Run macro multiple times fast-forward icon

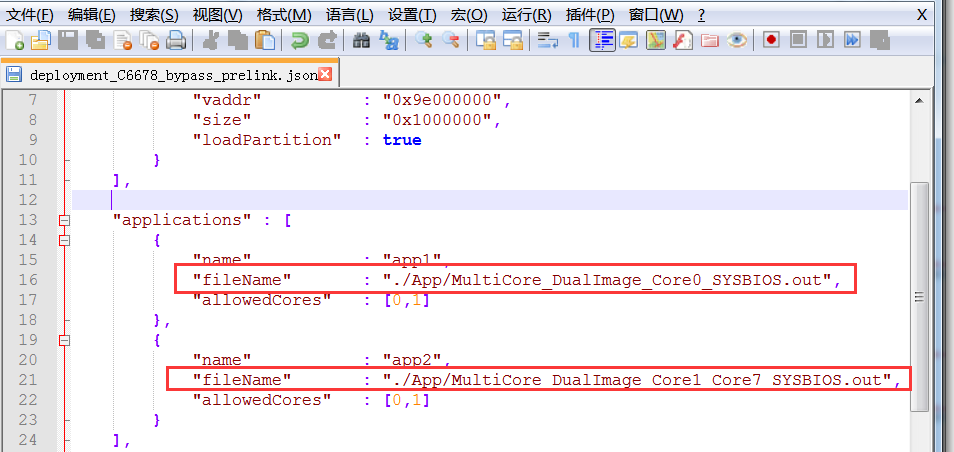(x=852, y=41)
